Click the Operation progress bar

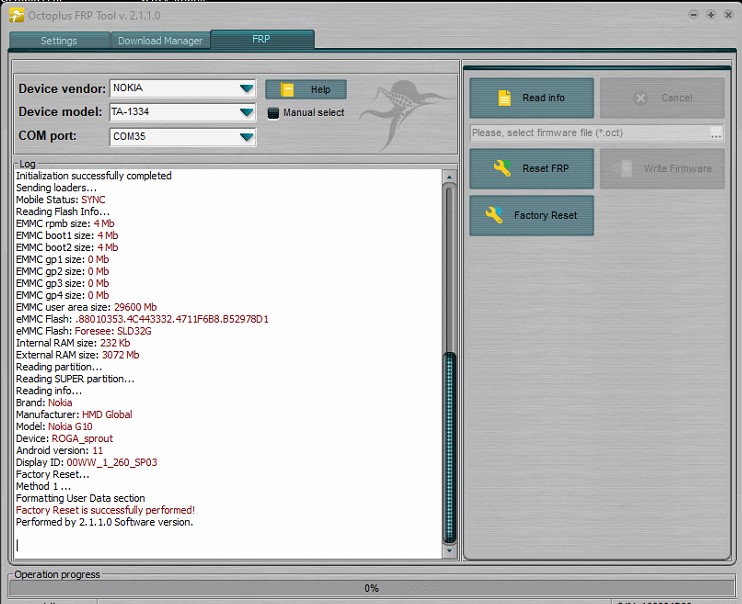click(x=371, y=588)
